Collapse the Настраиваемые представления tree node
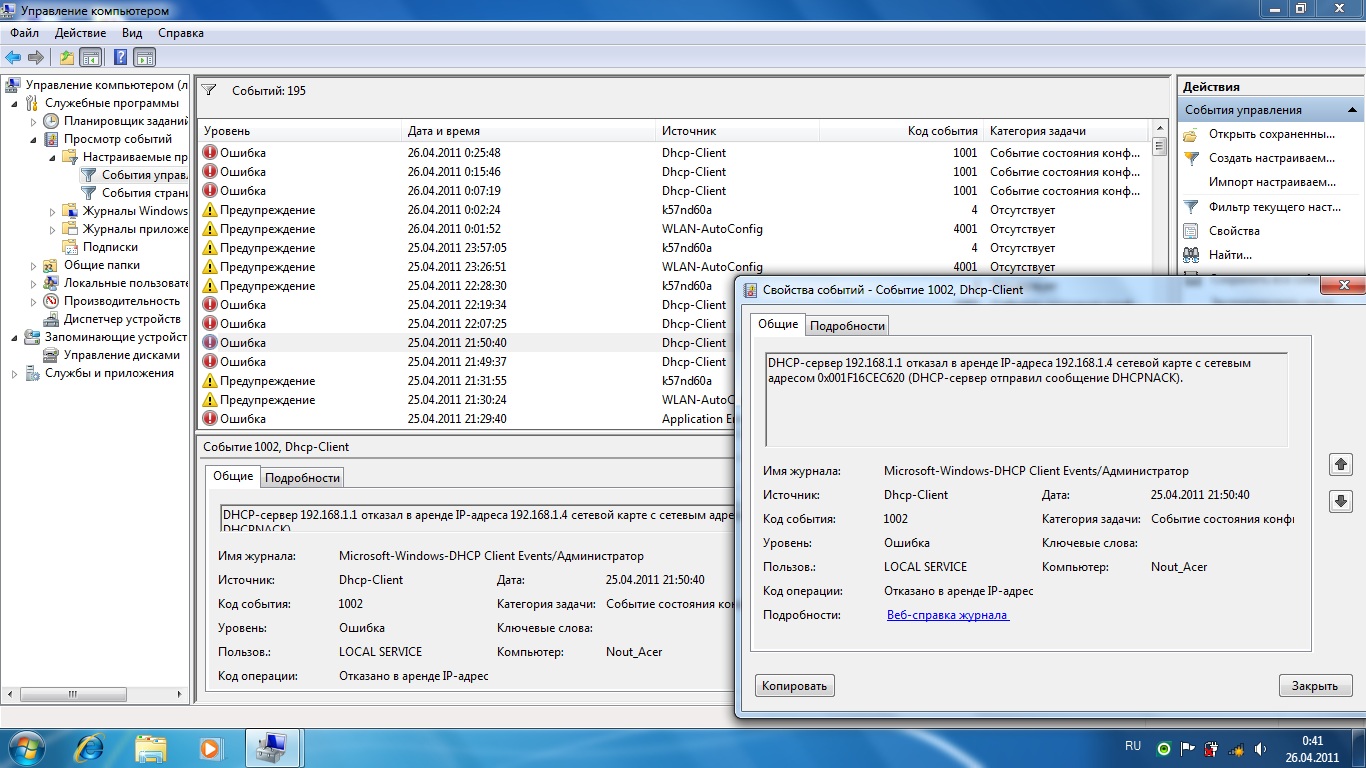Image resolution: width=1366 pixels, height=768 pixels. [53, 157]
